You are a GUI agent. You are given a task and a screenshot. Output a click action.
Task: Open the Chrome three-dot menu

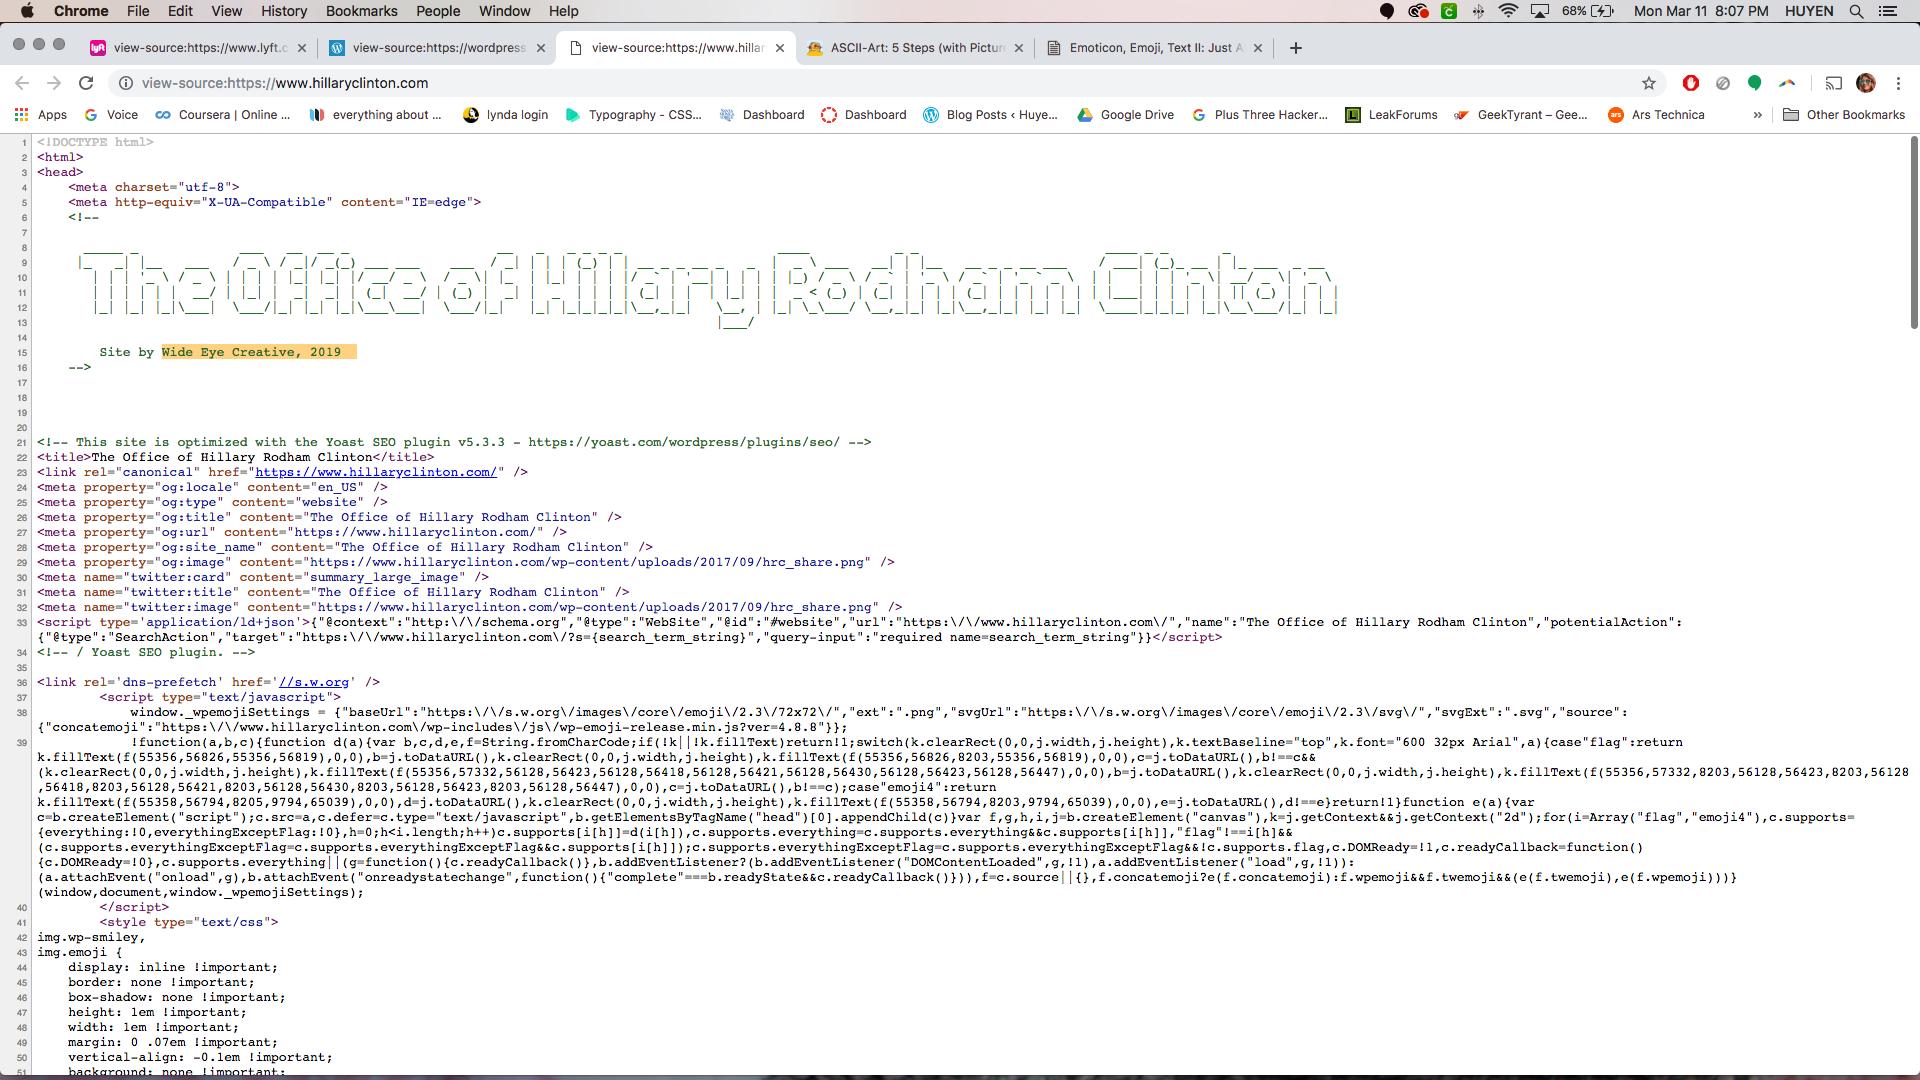pos(1898,83)
